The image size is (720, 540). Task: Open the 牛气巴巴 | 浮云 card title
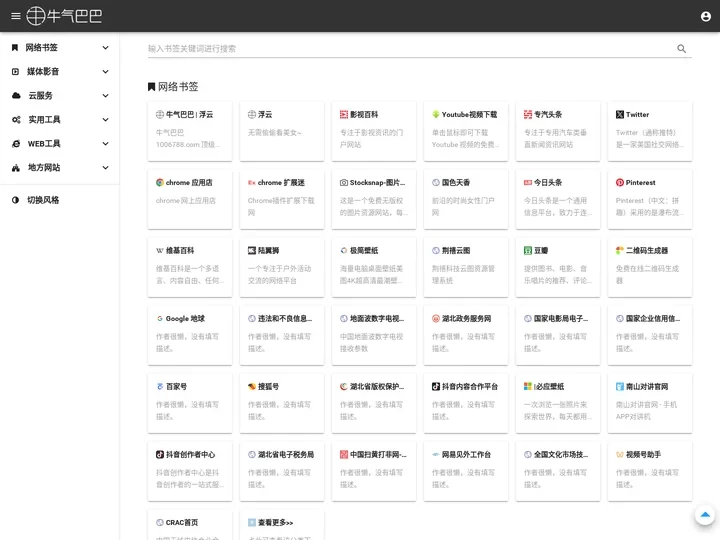click(x=189, y=114)
